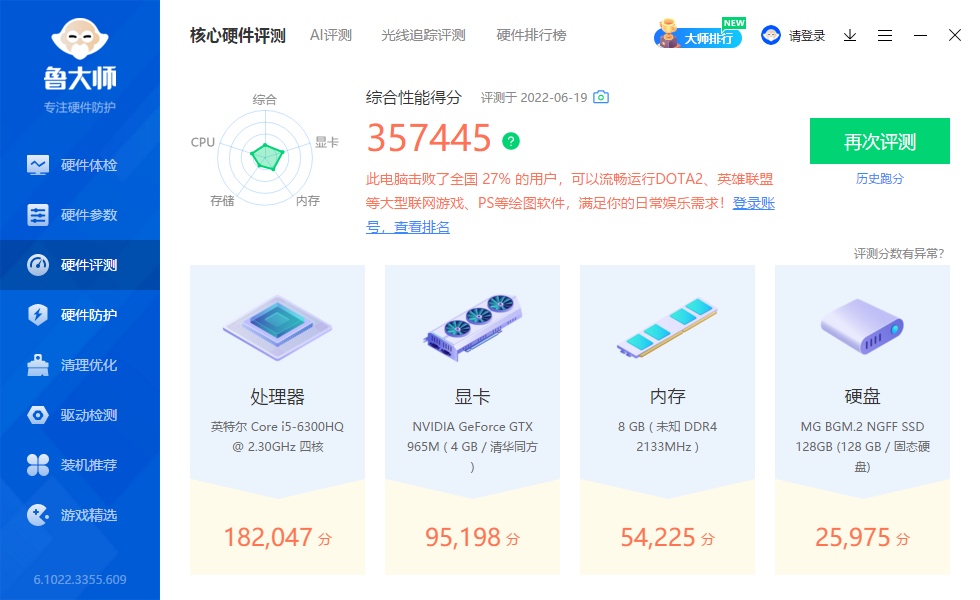Select 硬件评测 in the sidebar
Viewport: 980px width, 600px height.
(x=80, y=265)
